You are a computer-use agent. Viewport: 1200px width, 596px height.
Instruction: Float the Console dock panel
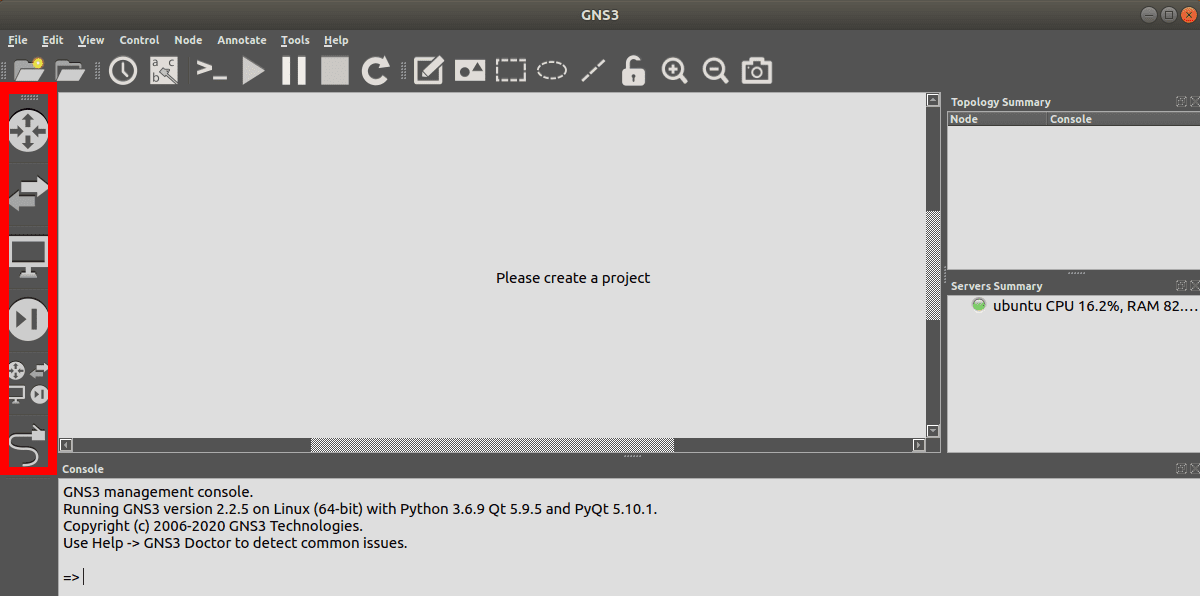point(1181,468)
